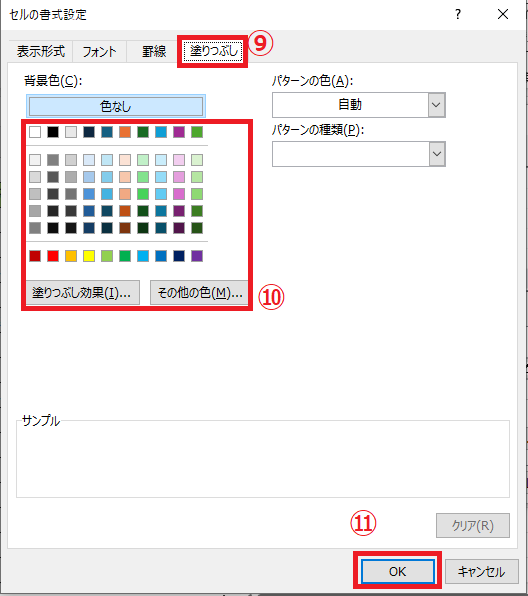Open the 自動 pattern color combo box

click(358, 105)
